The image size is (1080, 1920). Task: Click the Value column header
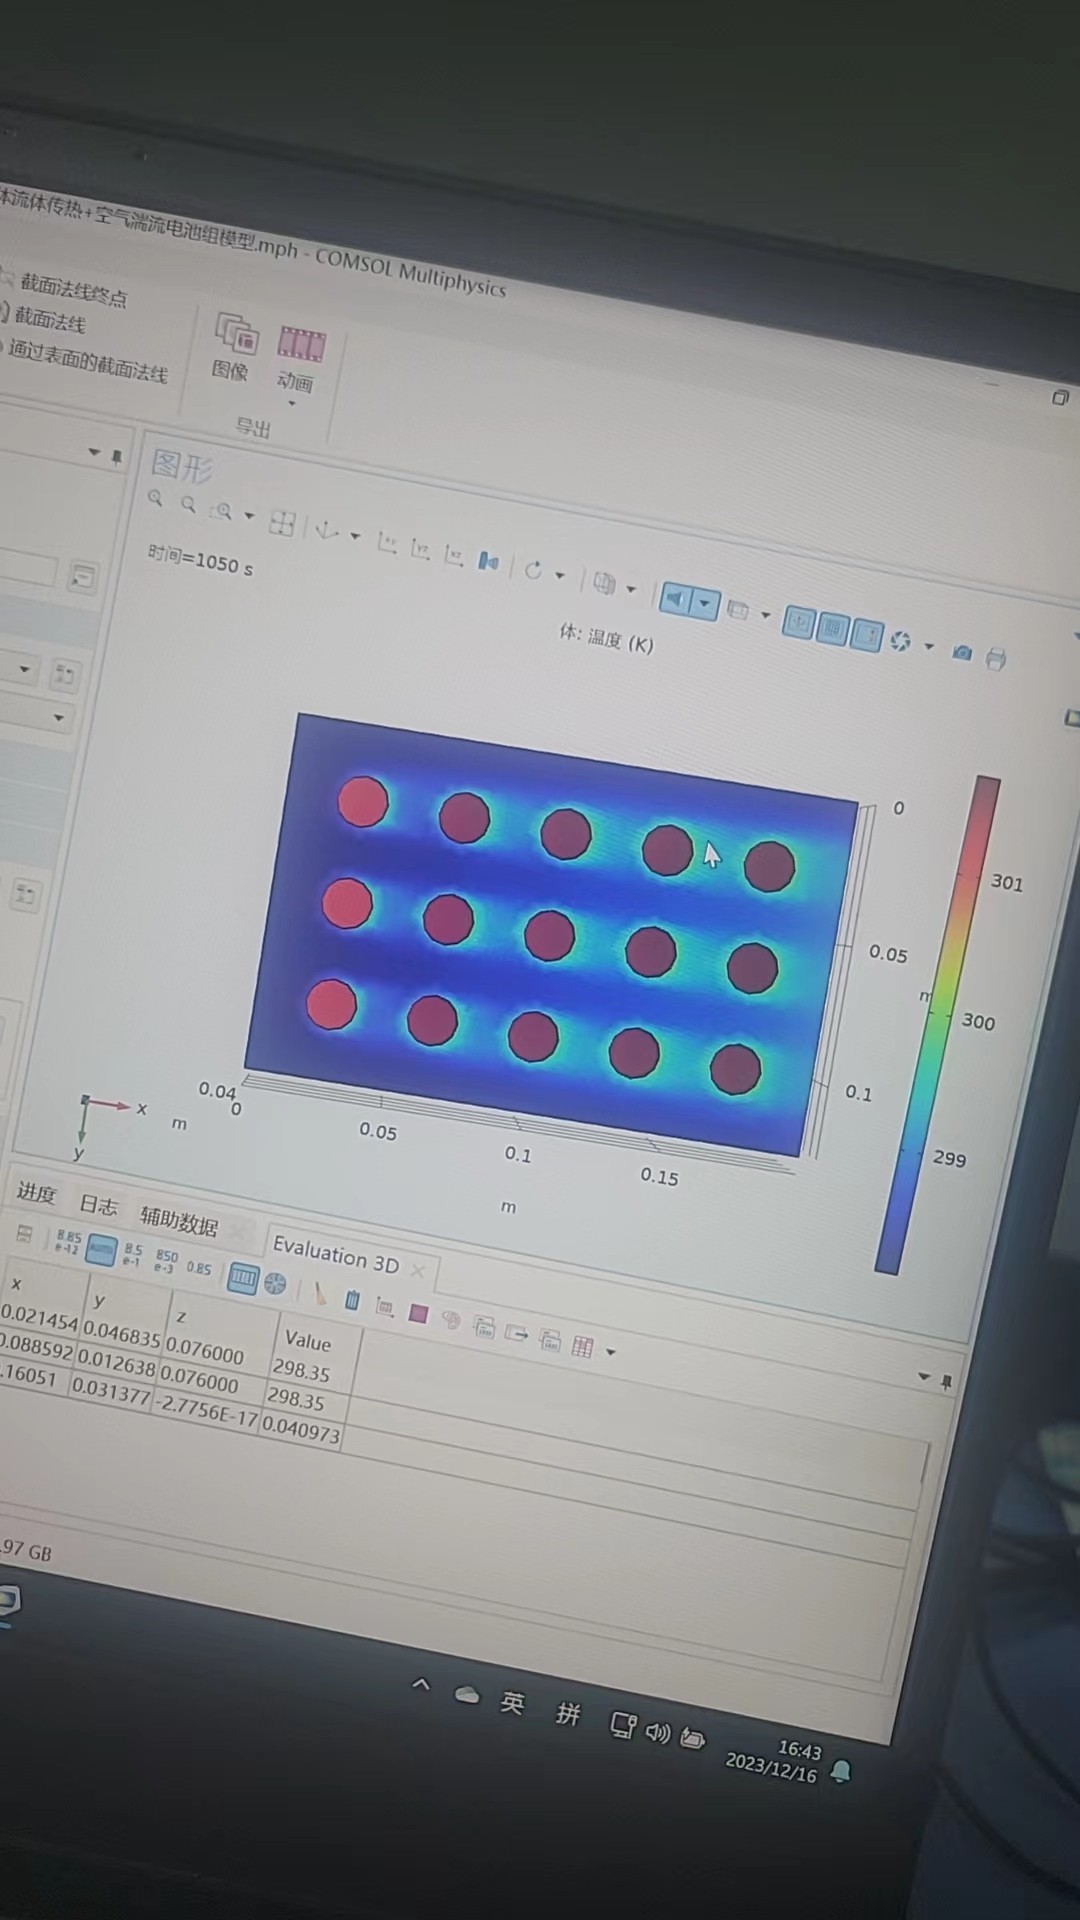pos(308,1341)
